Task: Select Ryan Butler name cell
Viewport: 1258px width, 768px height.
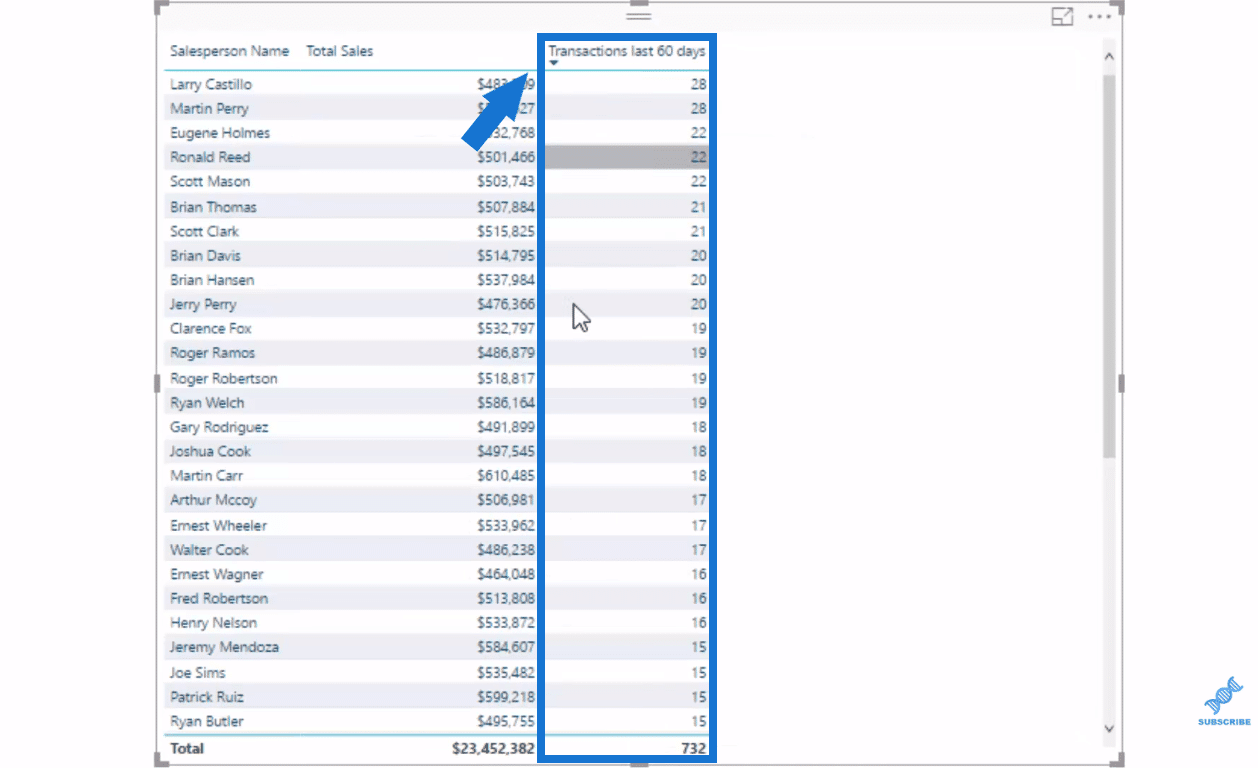Action: (x=207, y=721)
